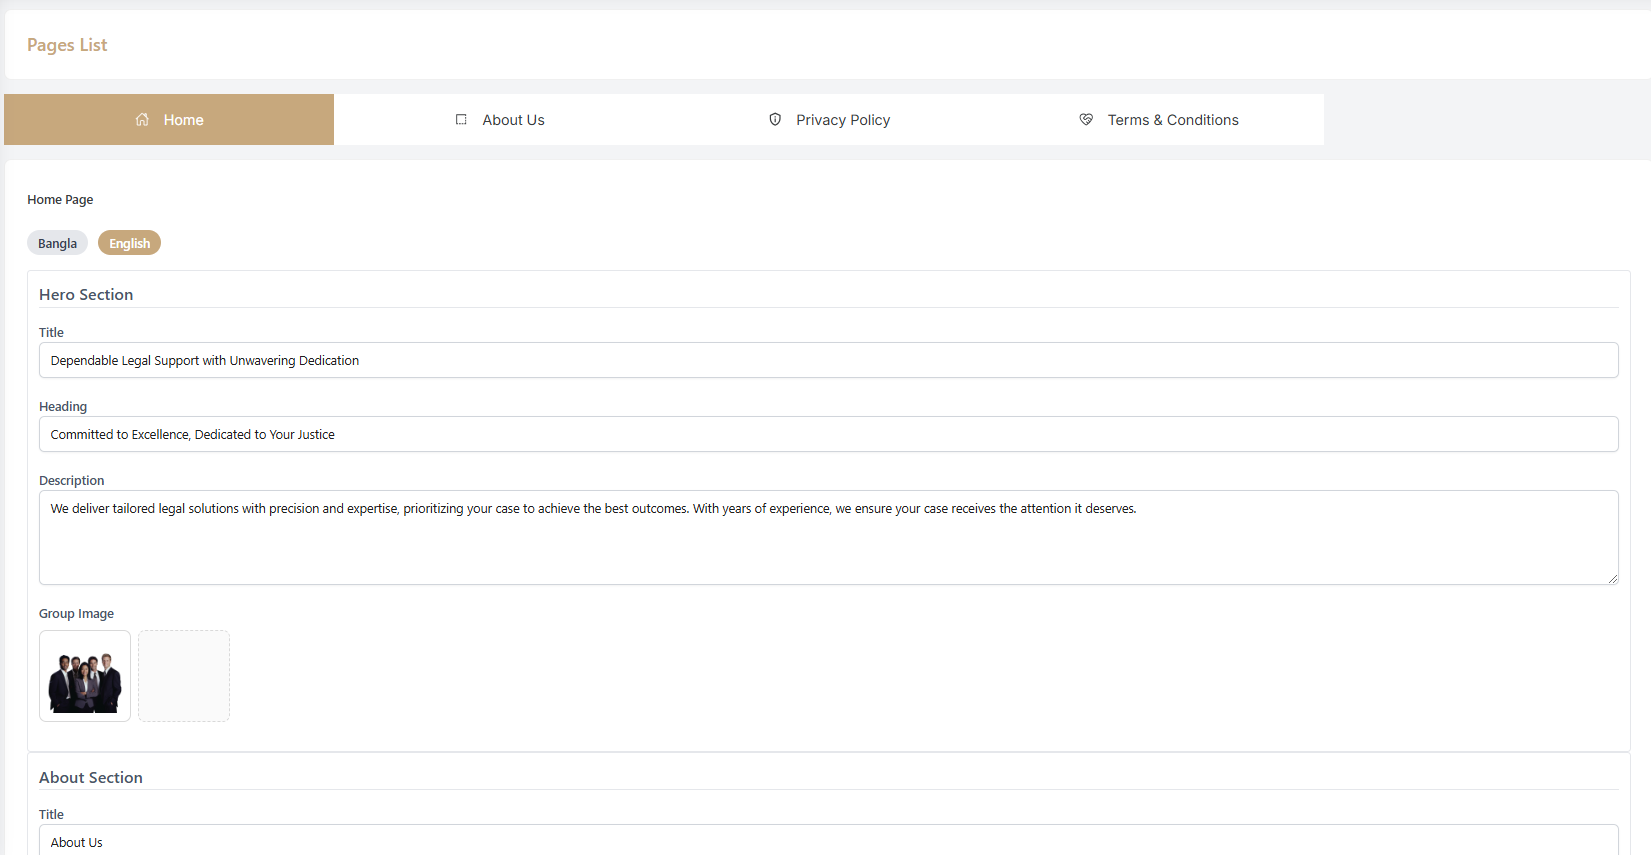Click the About Section heading text
Viewport: 1651px width, 855px height.
click(x=91, y=778)
